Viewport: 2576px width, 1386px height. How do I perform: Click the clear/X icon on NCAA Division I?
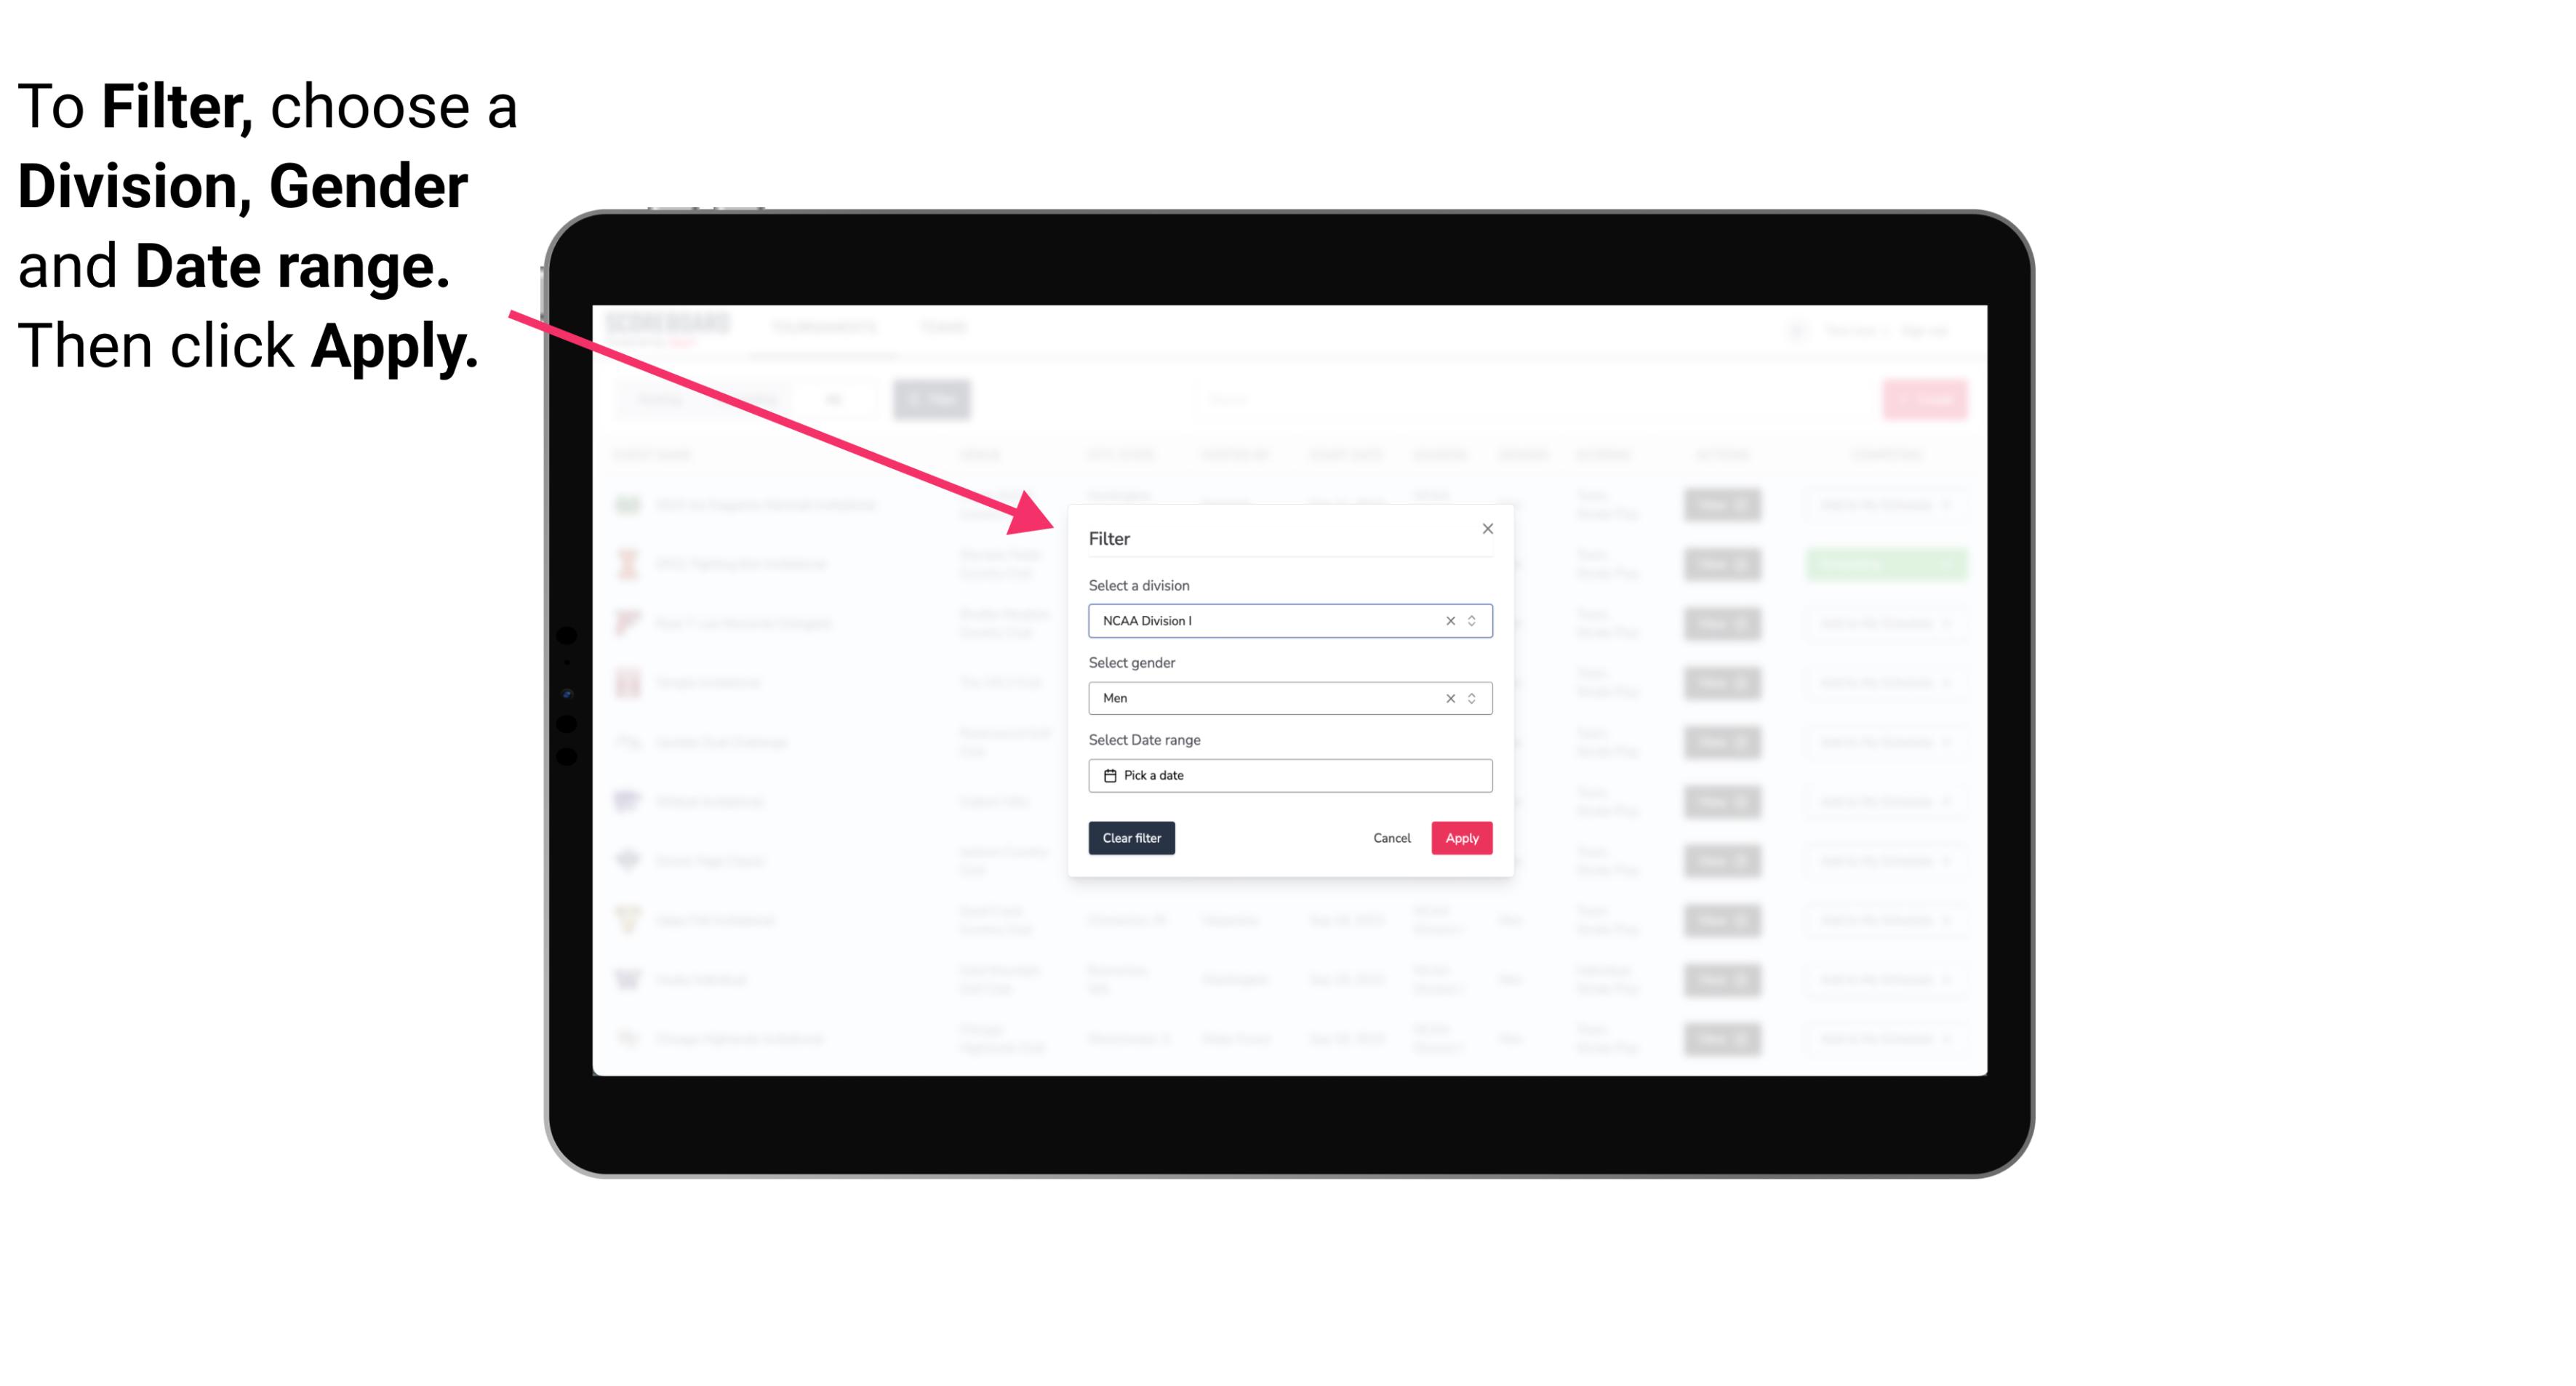tap(1447, 621)
